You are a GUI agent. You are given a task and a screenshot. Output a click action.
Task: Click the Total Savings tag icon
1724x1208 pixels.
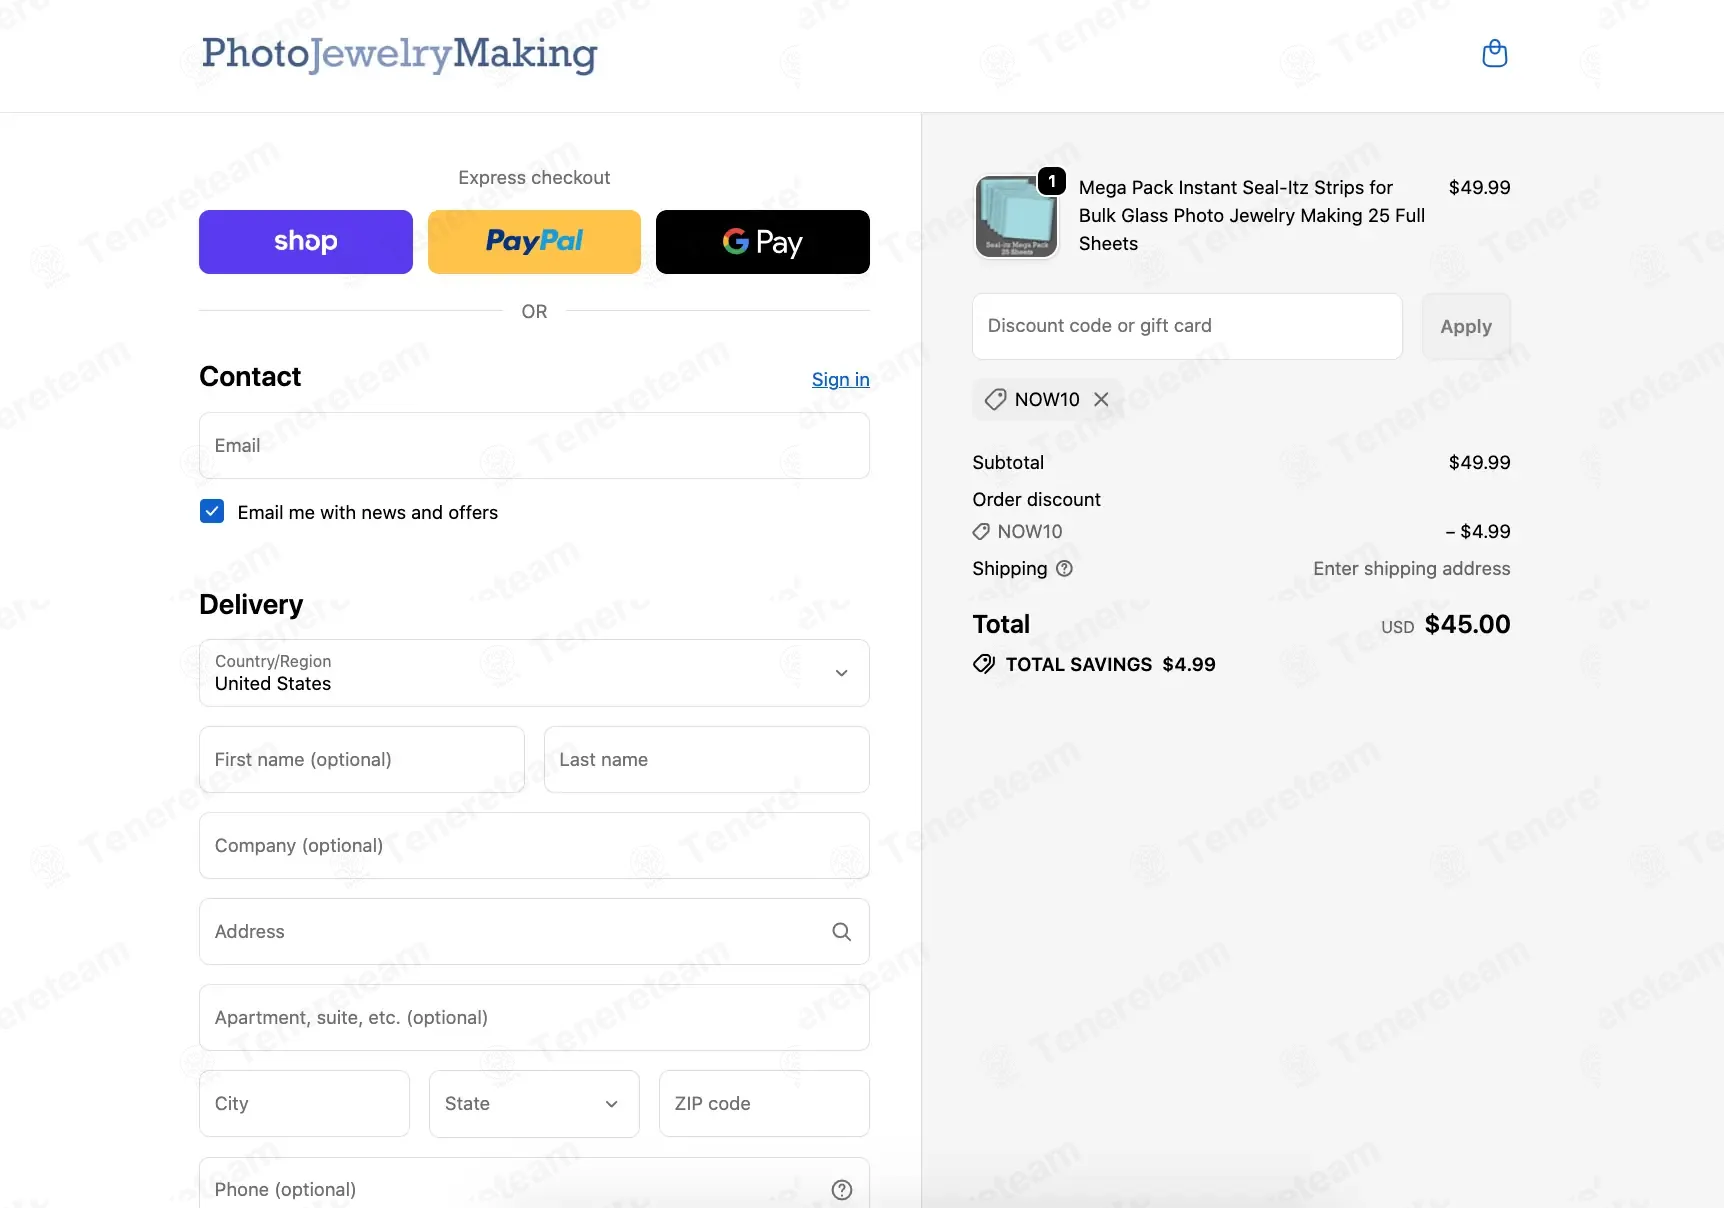click(x=984, y=664)
